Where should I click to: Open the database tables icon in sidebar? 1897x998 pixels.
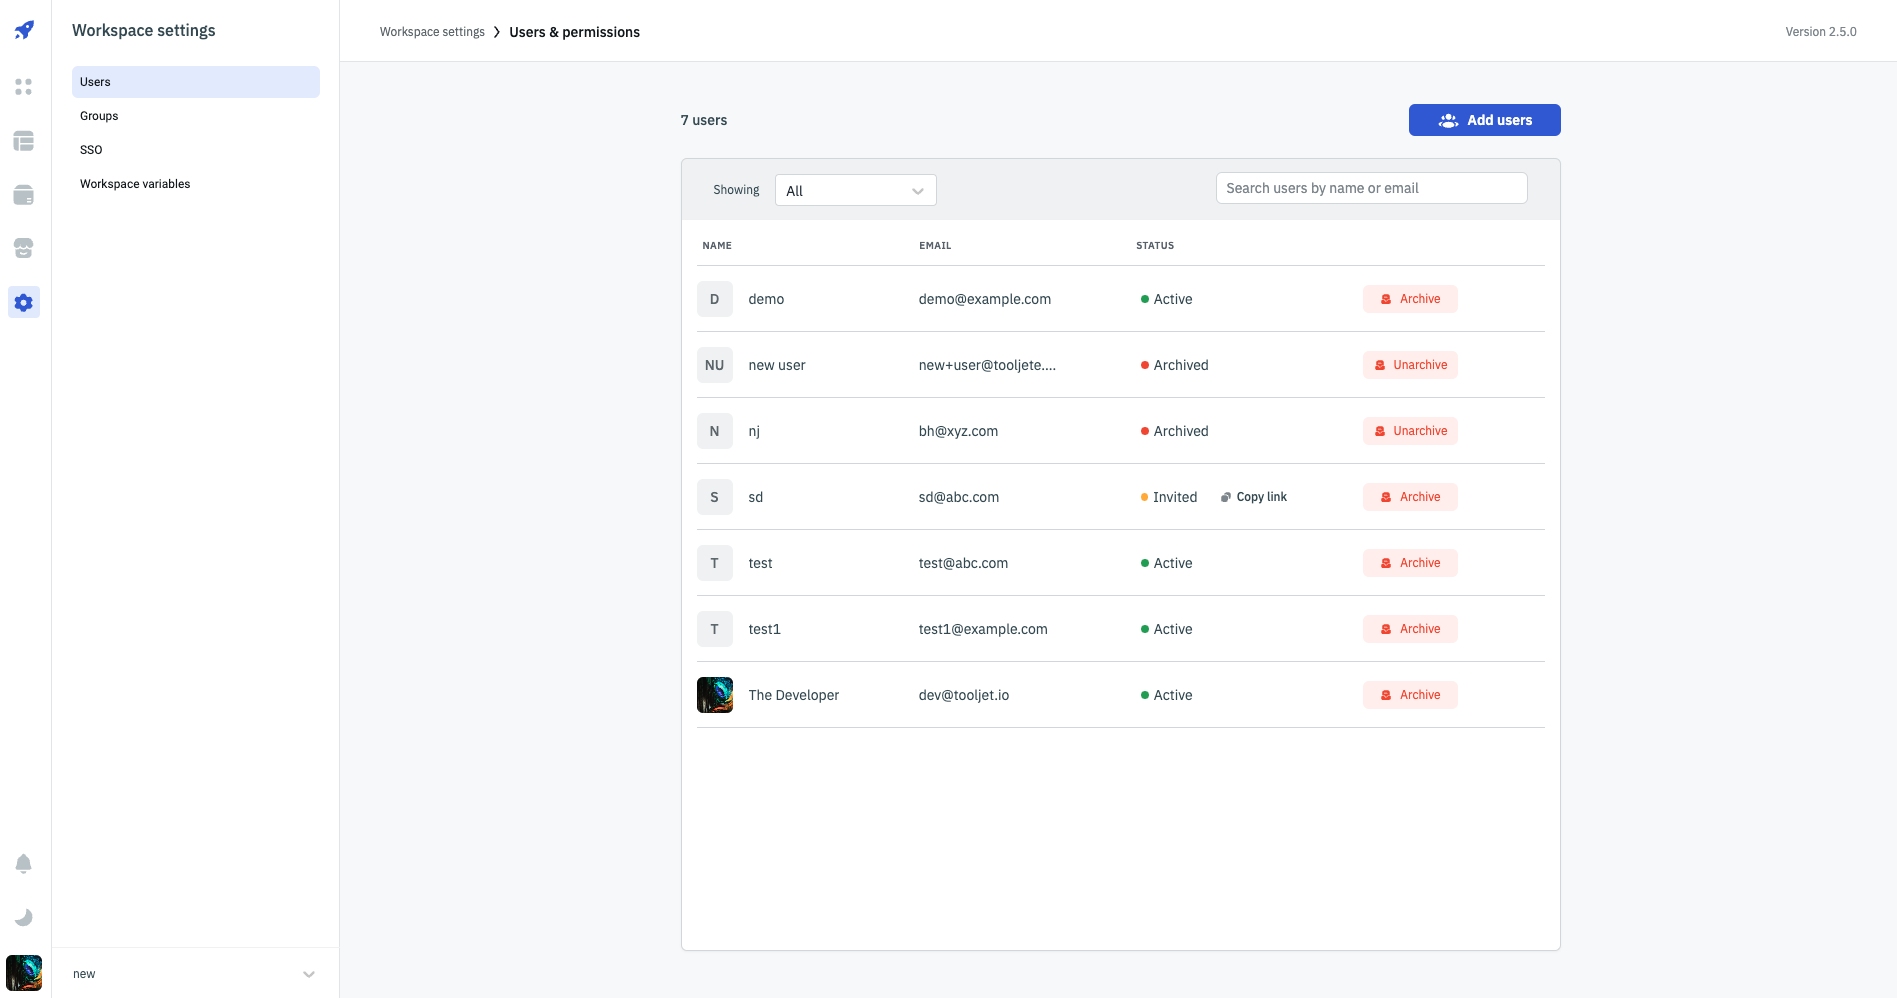(x=24, y=141)
